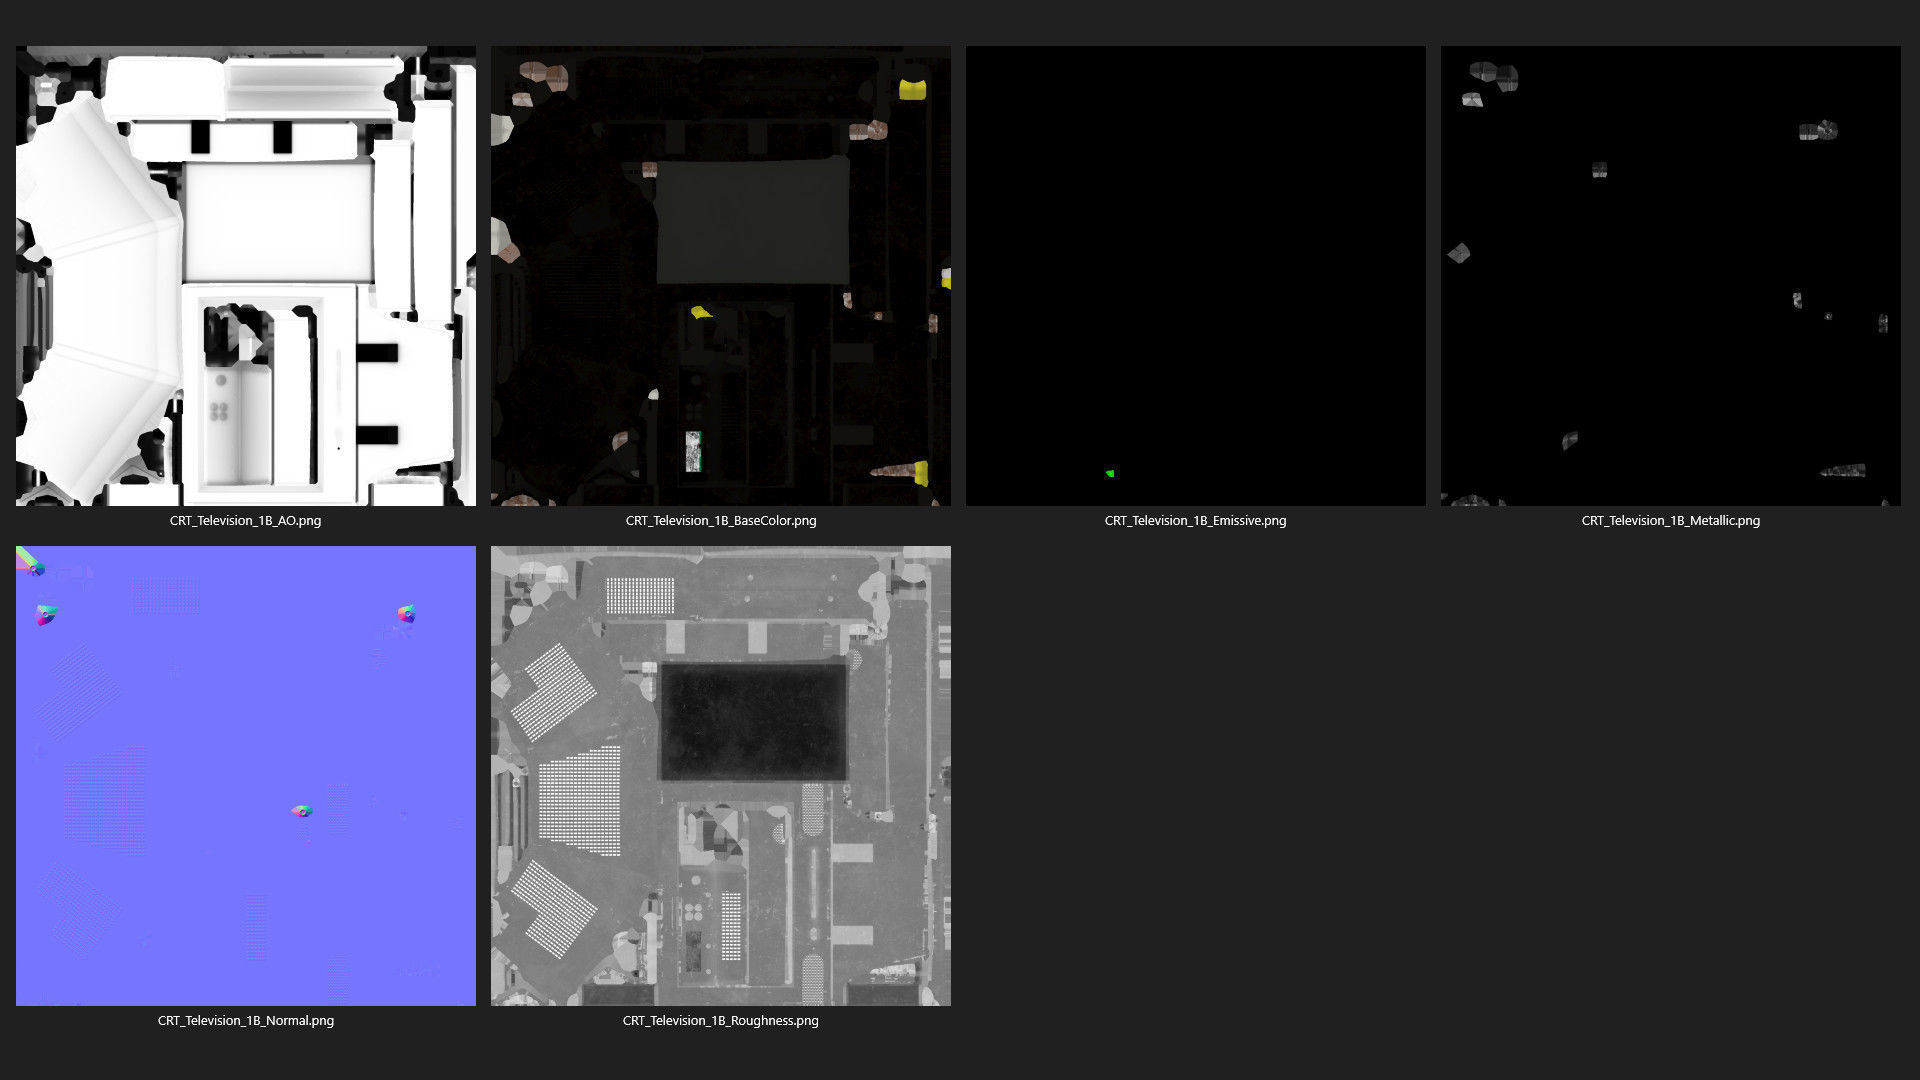Select the Metallic map thumbnail
Image resolution: width=1920 pixels, height=1080 pixels.
tap(1670, 275)
